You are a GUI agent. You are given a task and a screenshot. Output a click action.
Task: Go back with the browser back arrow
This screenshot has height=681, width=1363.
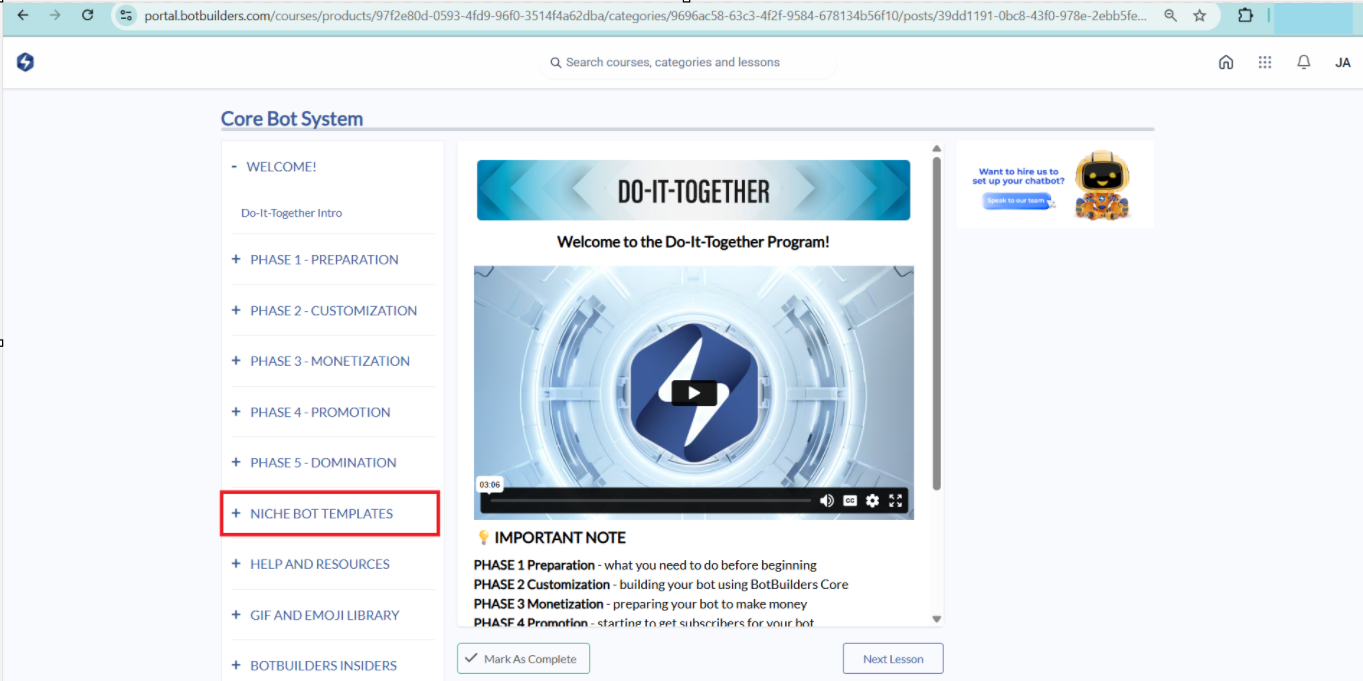coord(23,15)
